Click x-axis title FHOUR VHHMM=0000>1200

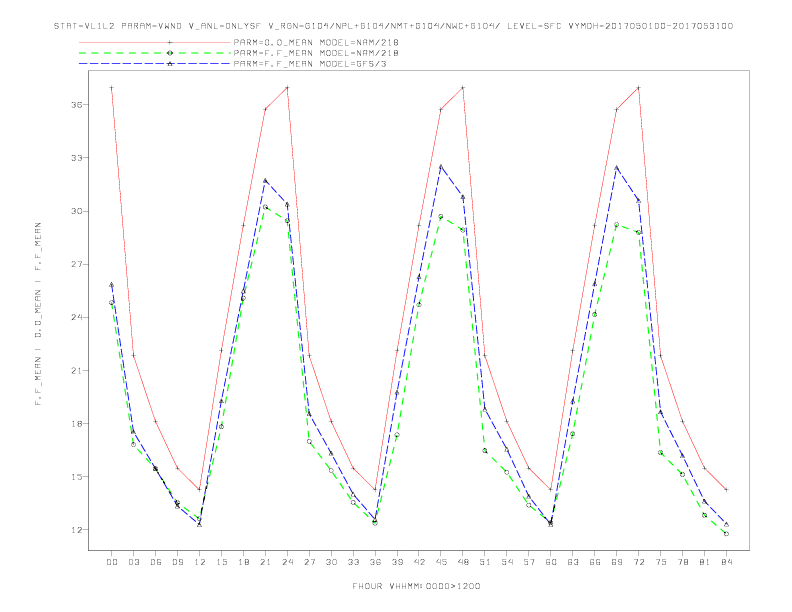[416, 586]
